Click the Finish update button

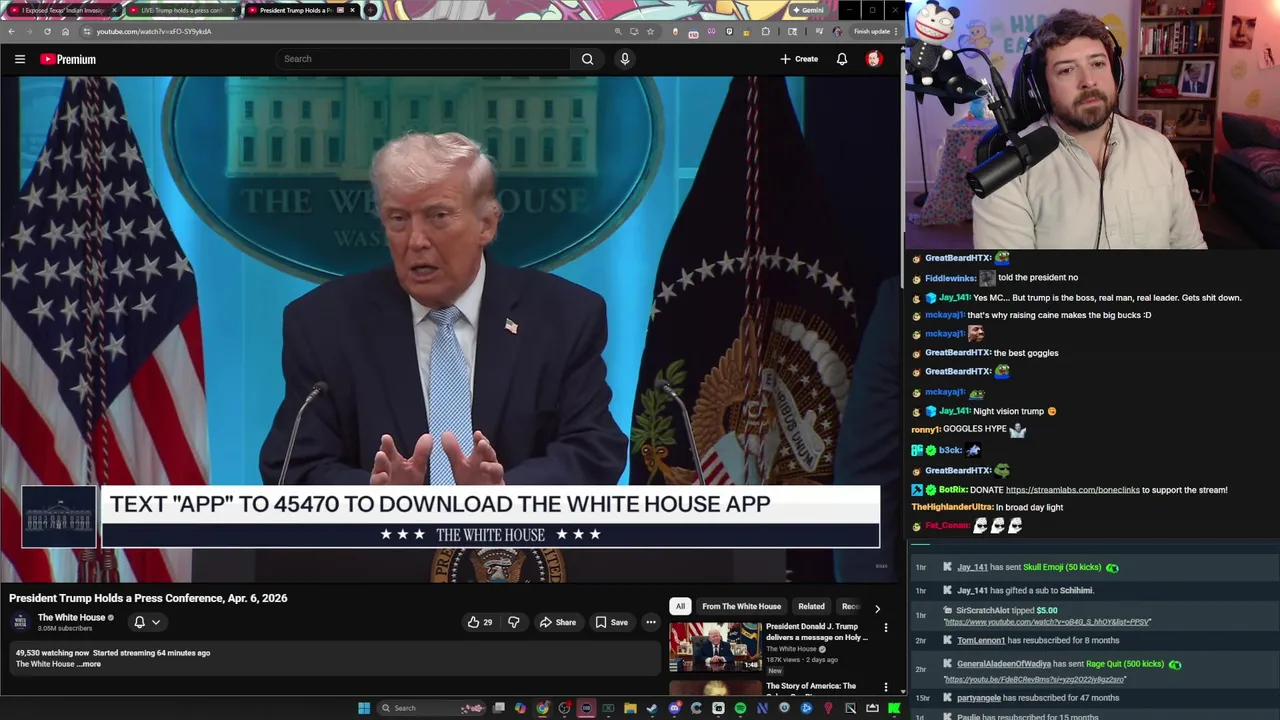(872, 31)
